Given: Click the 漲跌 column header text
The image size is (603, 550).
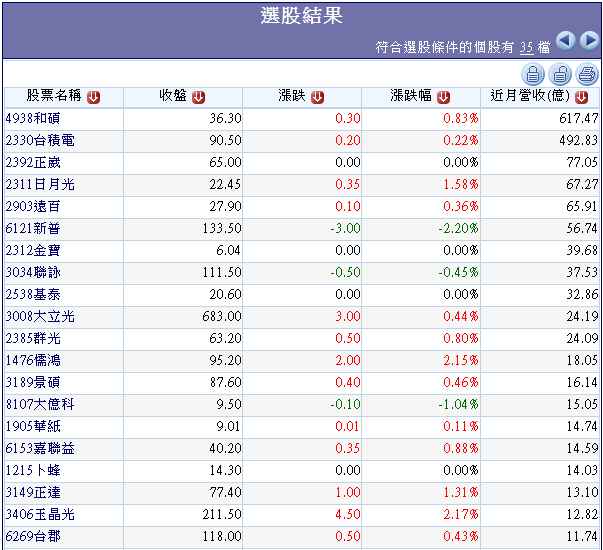Looking at the screenshot, I should coord(292,95).
